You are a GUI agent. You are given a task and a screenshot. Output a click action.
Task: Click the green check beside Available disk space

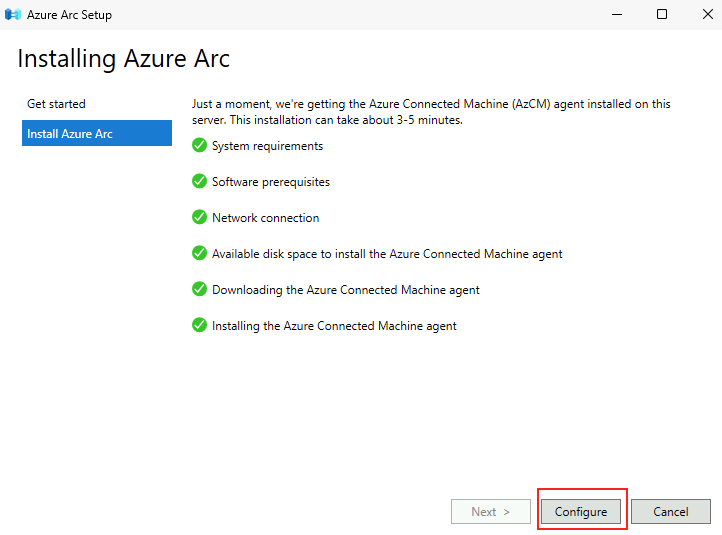(199, 253)
